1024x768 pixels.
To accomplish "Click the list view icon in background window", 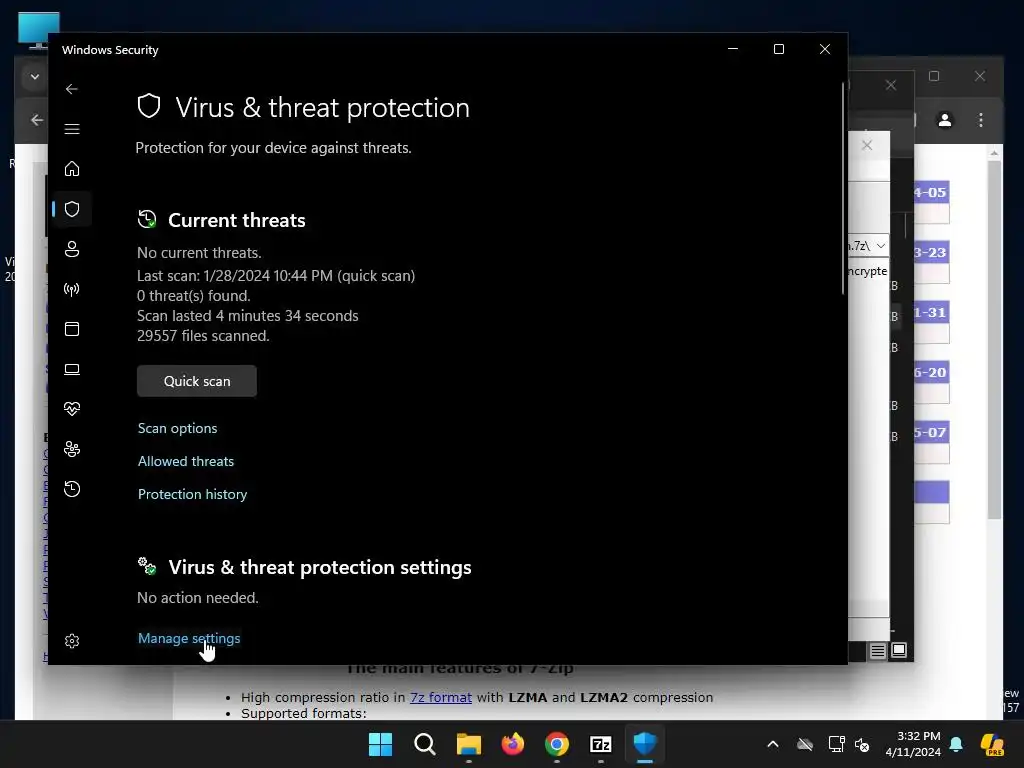I will coord(878,650).
